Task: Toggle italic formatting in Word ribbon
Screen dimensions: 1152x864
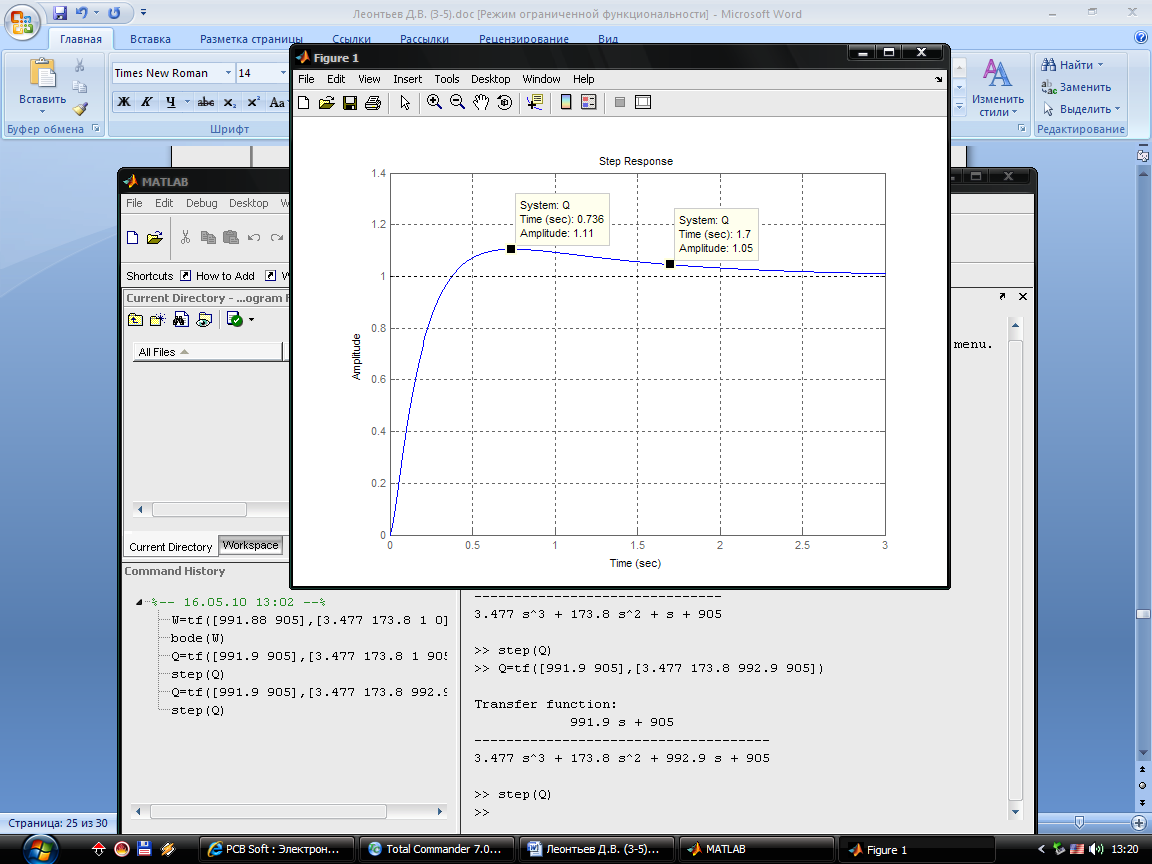Action: [x=146, y=102]
